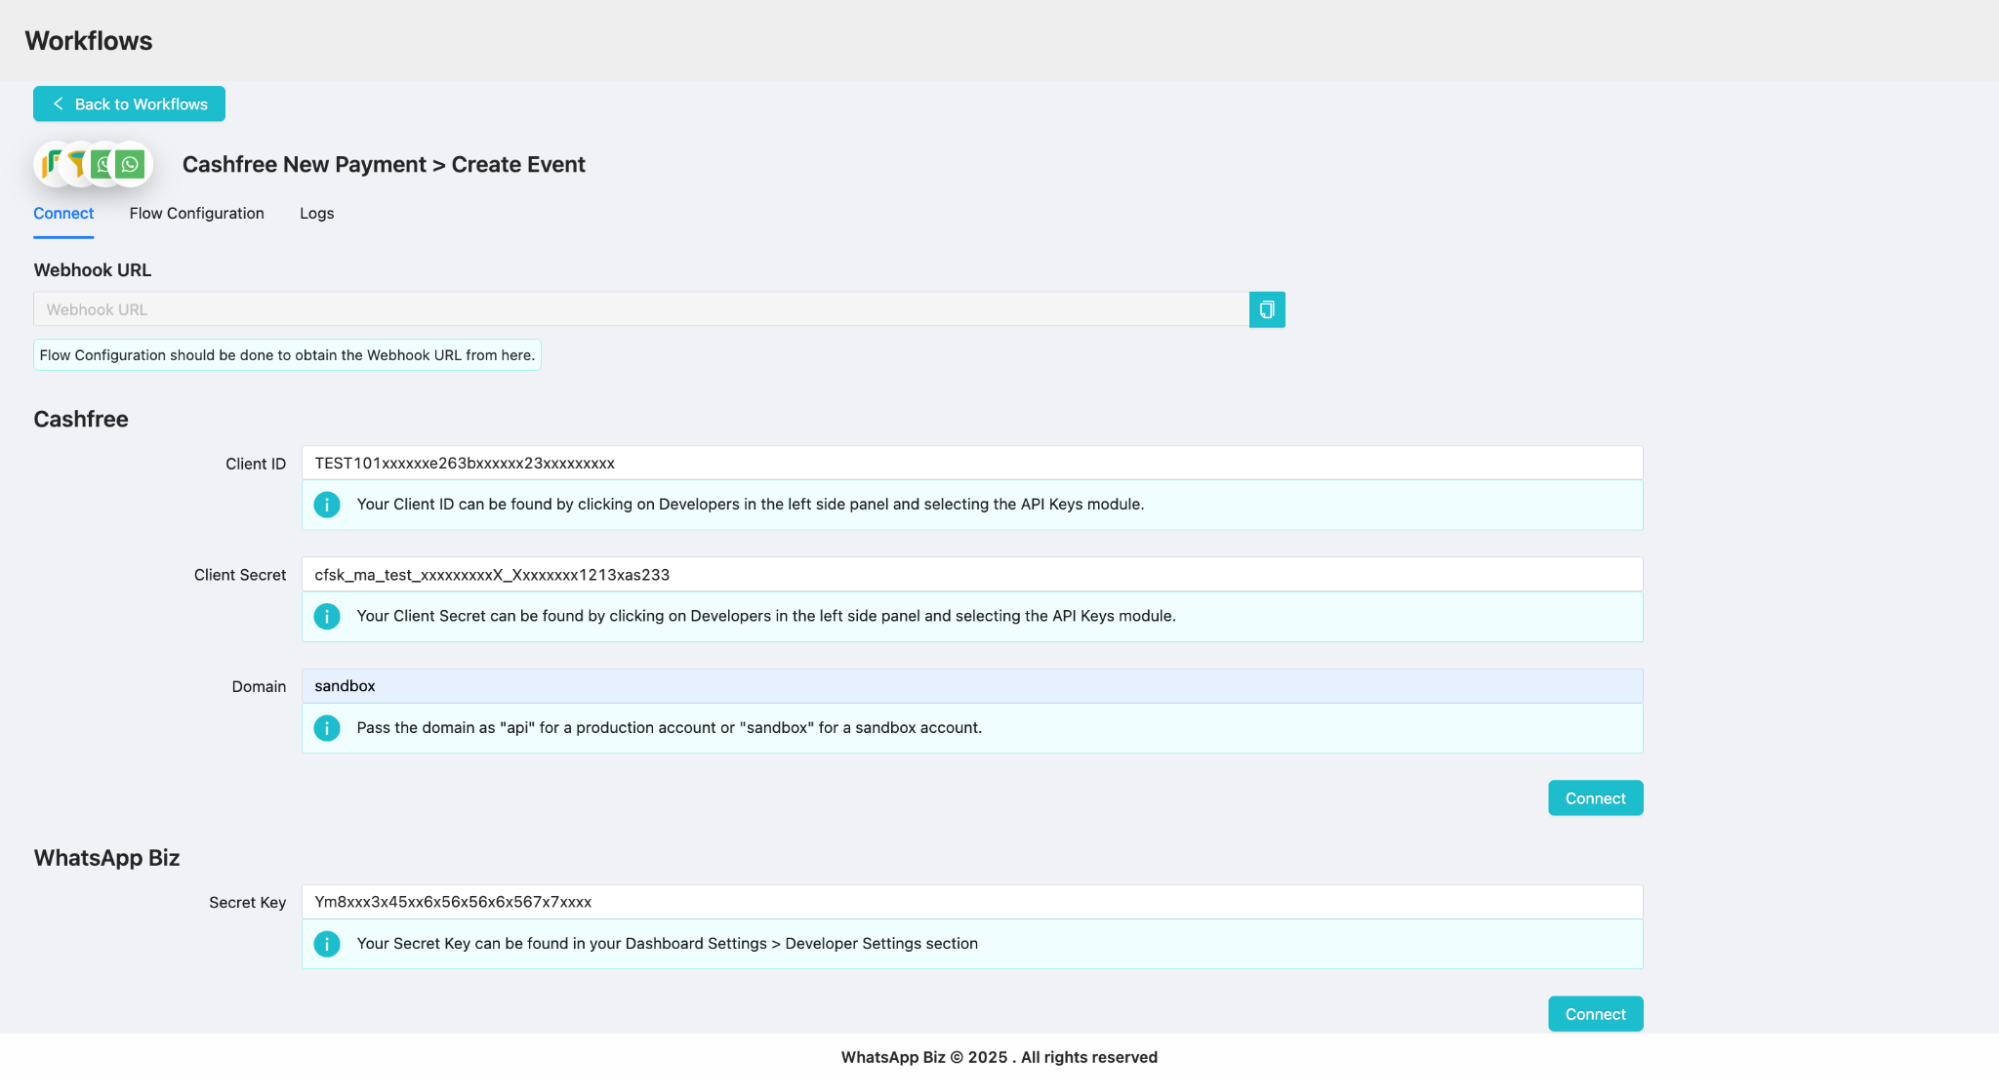This screenshot has width=1999, height=1079.
Task: Click the info icon beside Secret Key hint
Action: [327, 944]
